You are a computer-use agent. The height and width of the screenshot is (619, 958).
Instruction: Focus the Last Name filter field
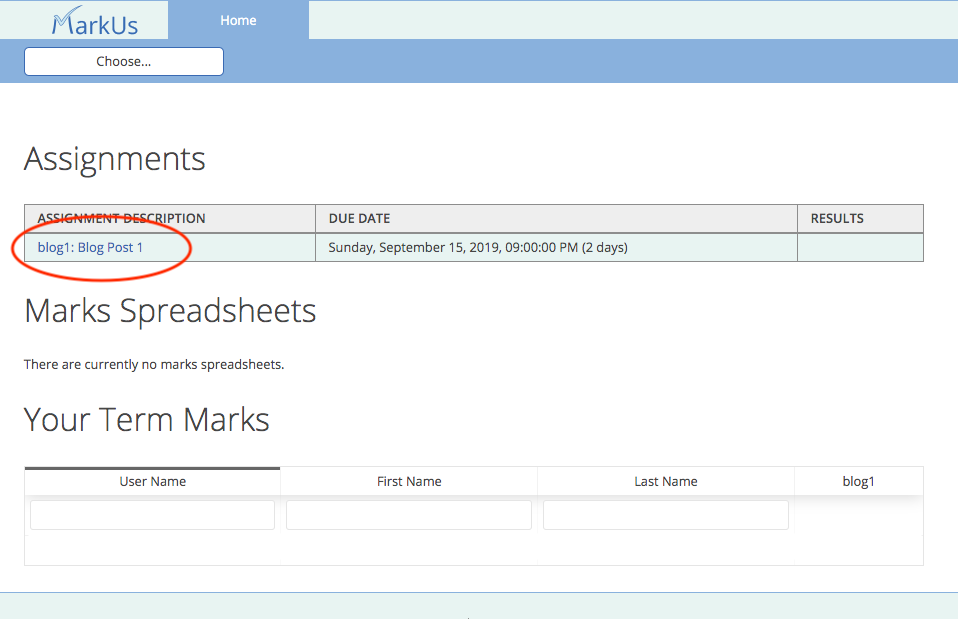click(x=665, y=515)
